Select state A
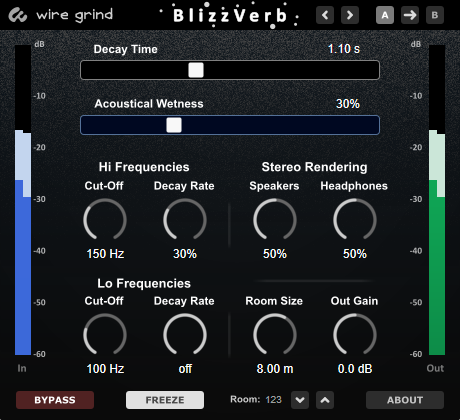The height and width of the screenshot is (420, 460). coord(385,15)
